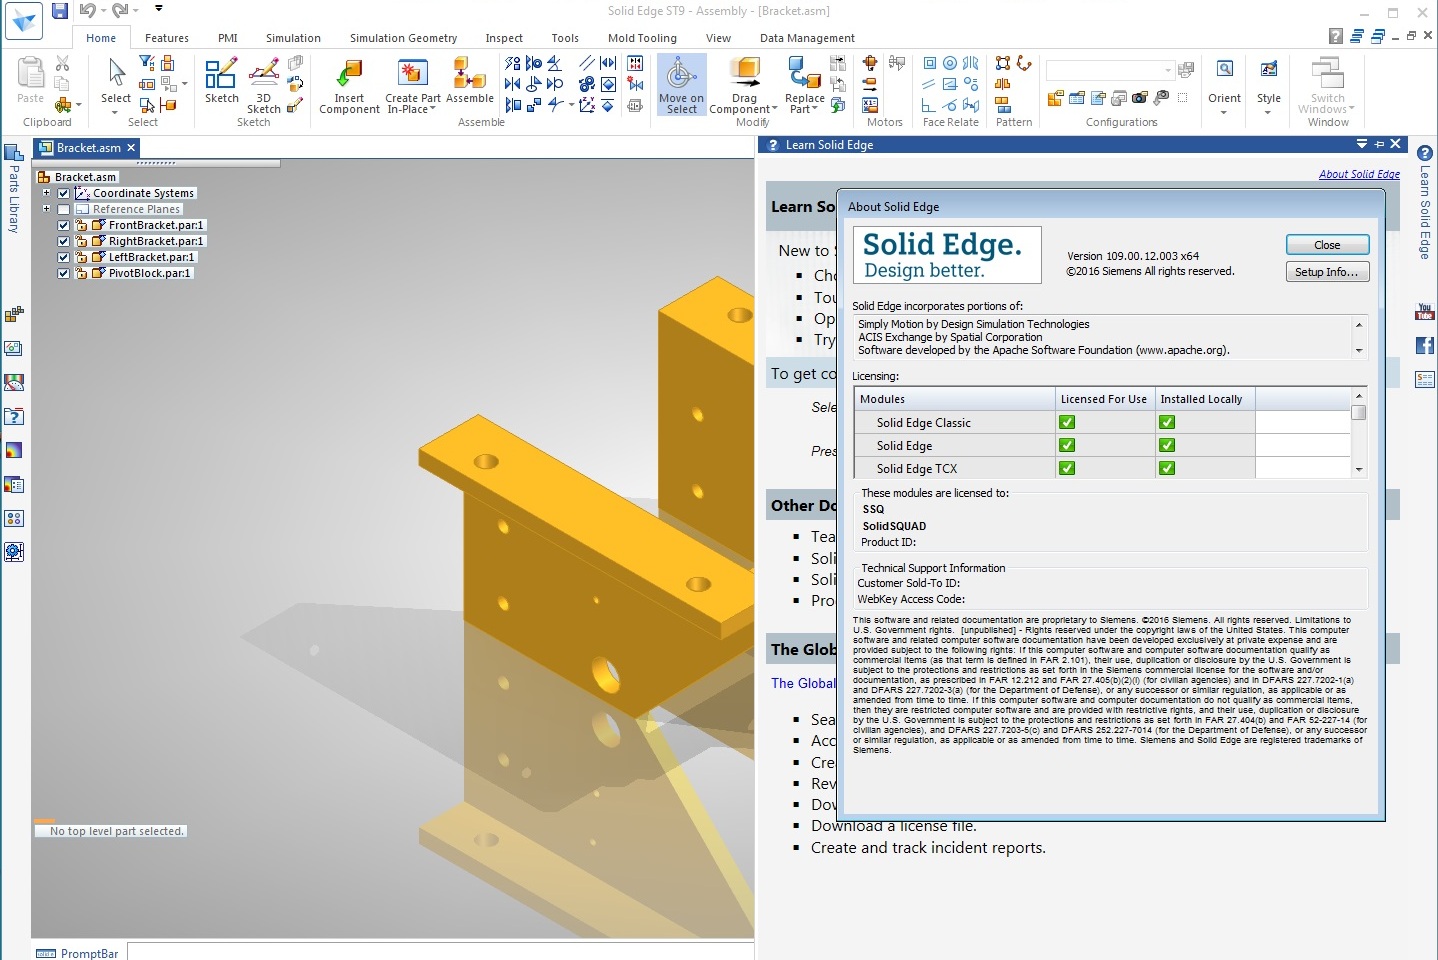Click the Setup Info button

coord(1327,272)
